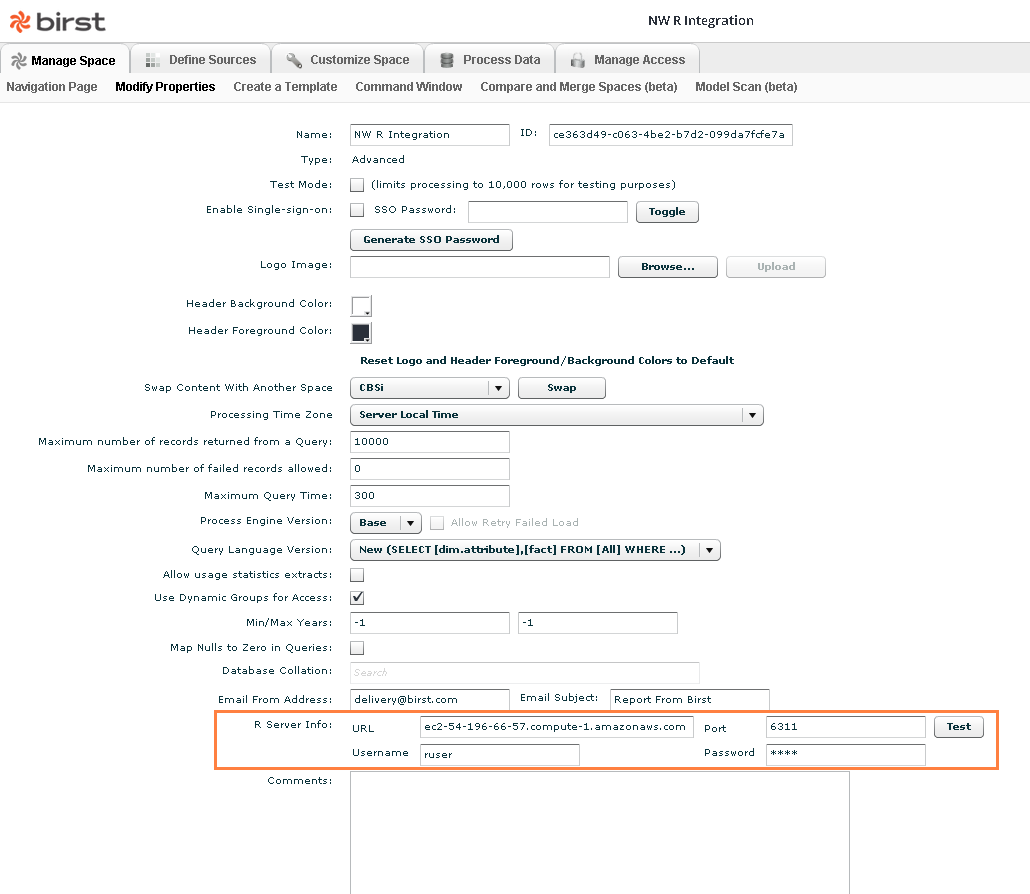Click the Email From Address field
Image resolution: width=1030 pixels, height=894 pixels.
[430, 700]
